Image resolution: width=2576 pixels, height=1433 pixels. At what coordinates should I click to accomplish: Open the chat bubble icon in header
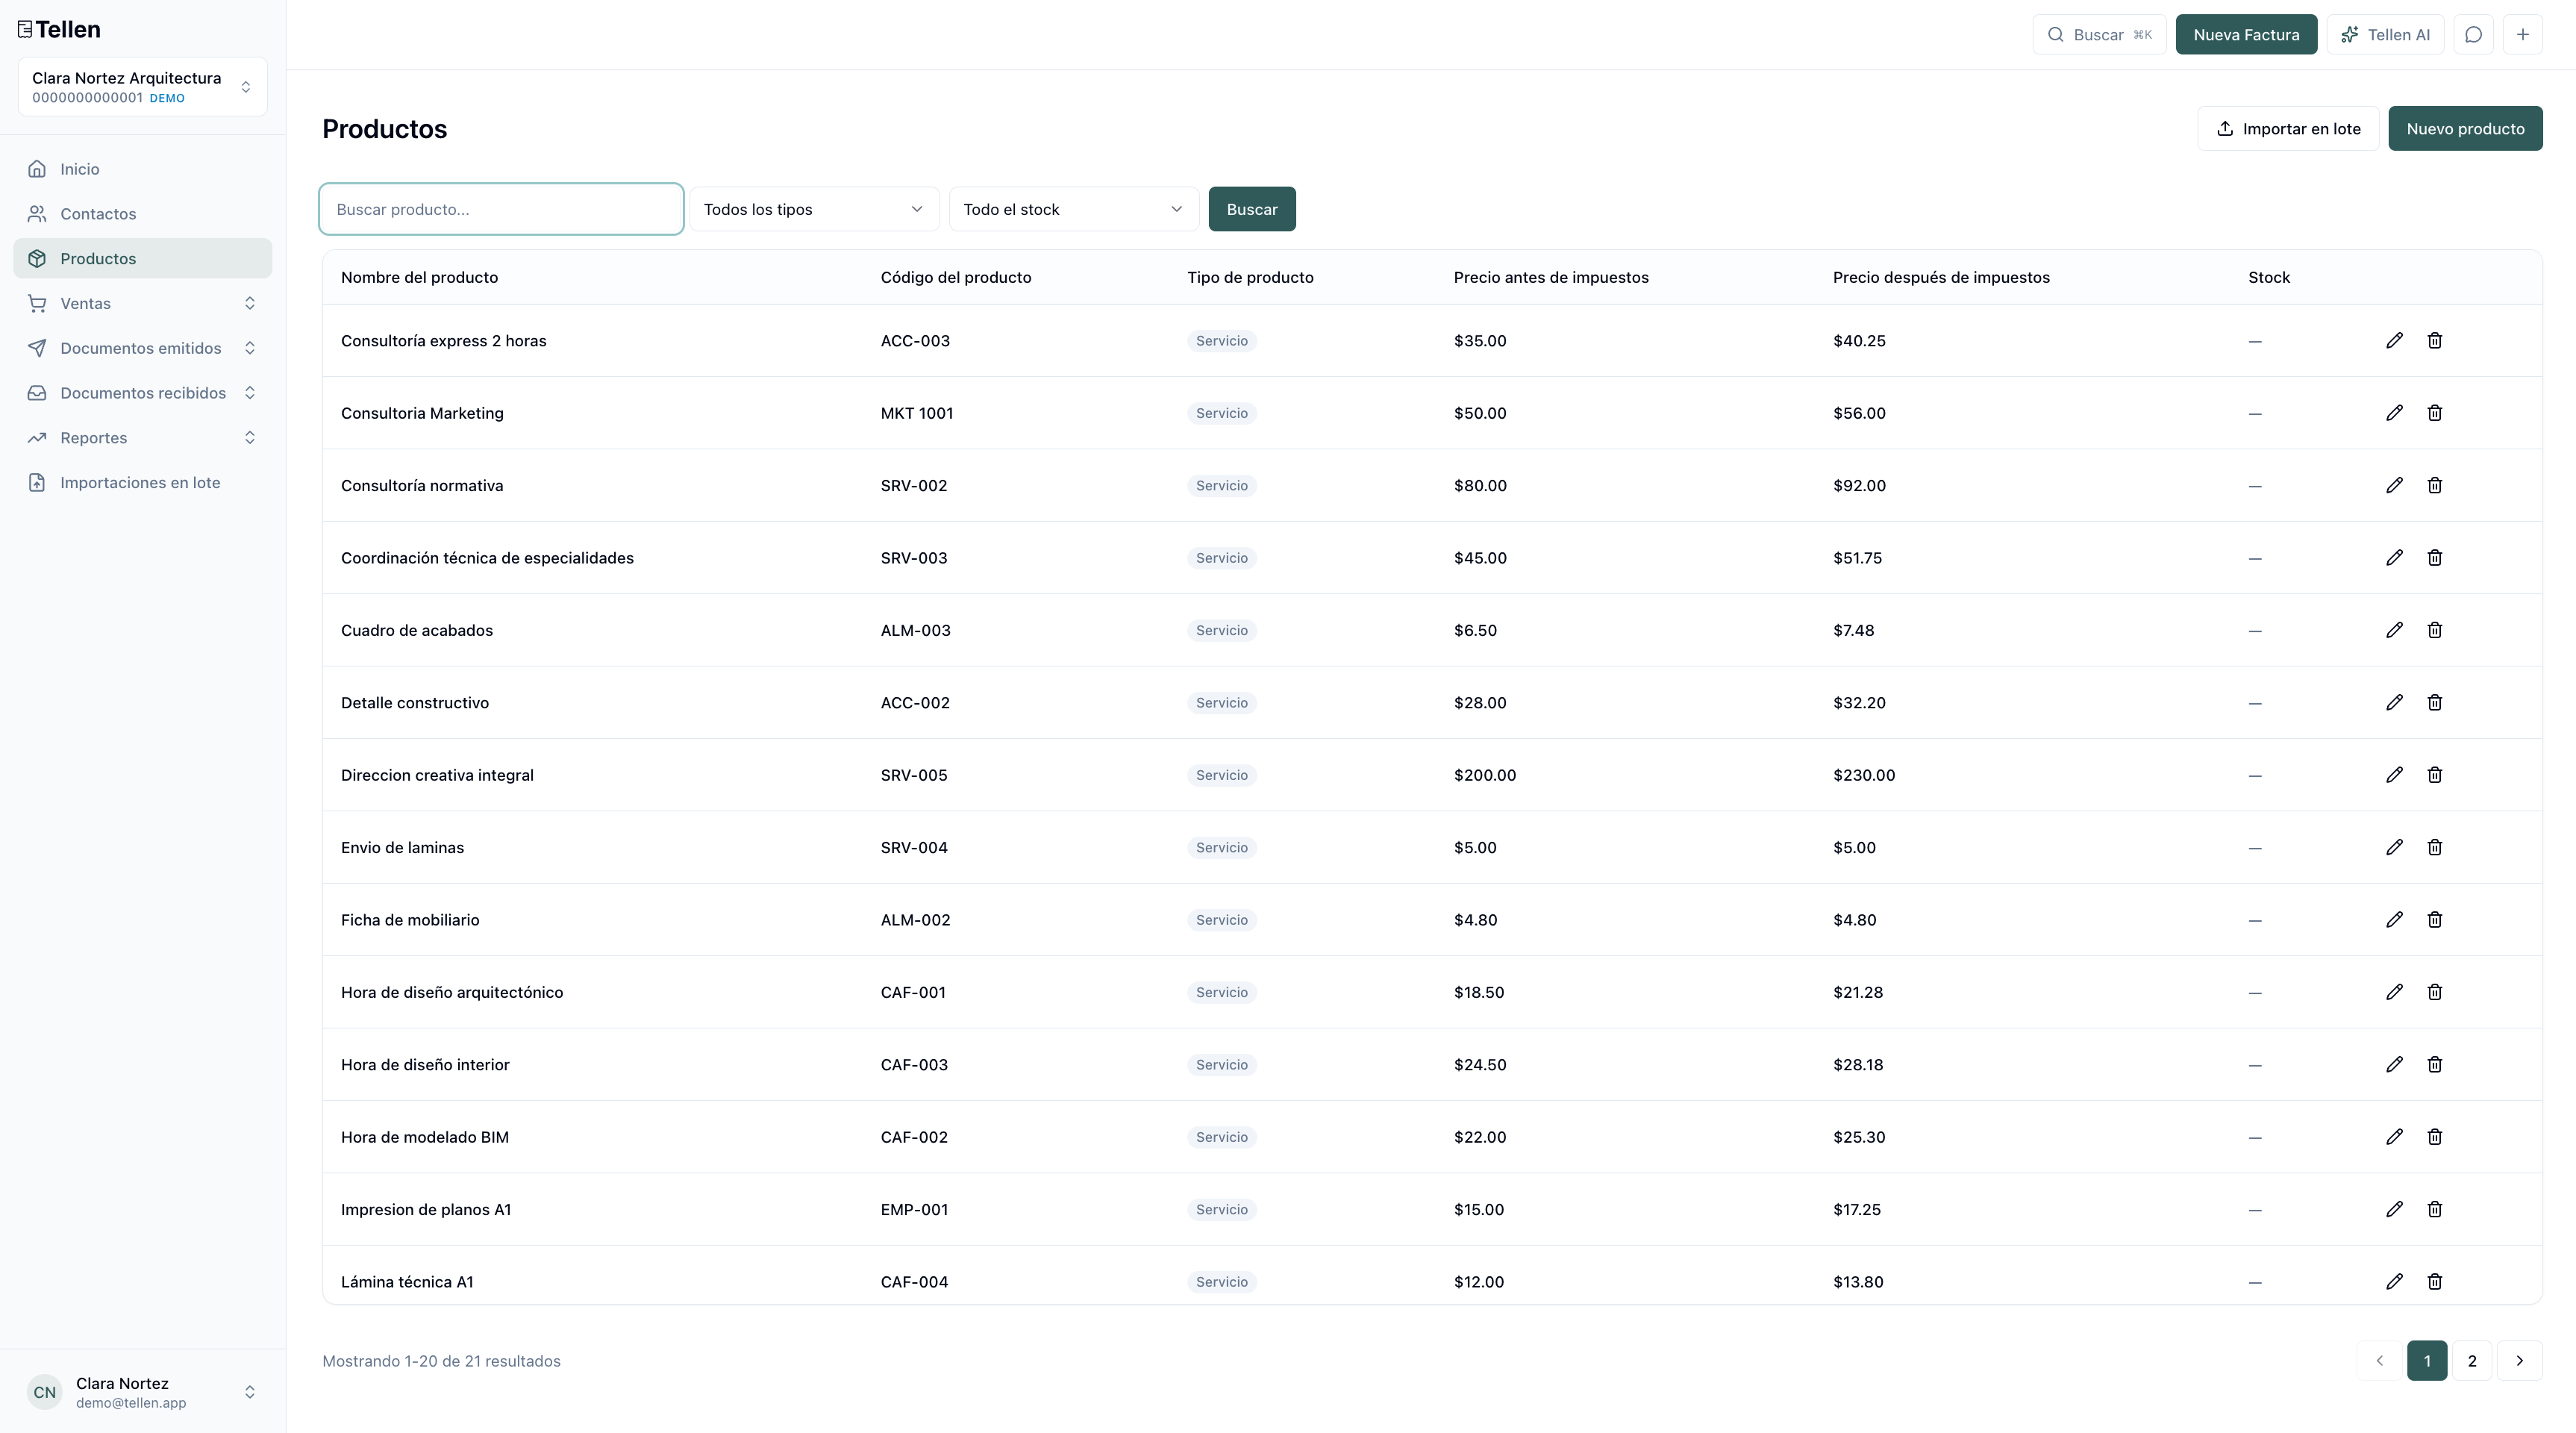[x=2473, y=35]
